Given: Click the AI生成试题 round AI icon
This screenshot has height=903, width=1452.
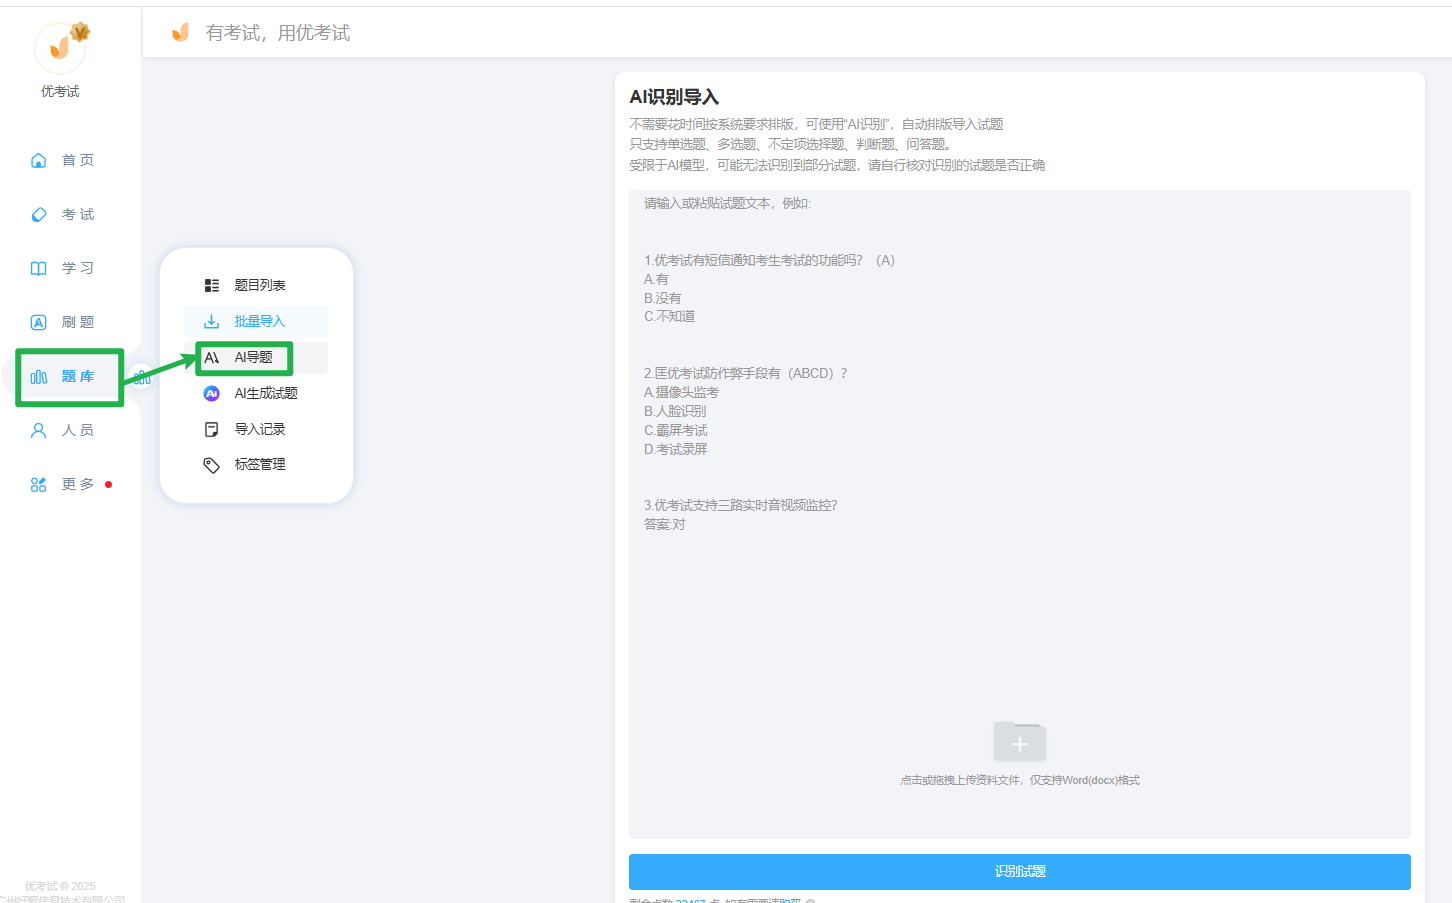Looking at the screenshot, I should [211, 393].
